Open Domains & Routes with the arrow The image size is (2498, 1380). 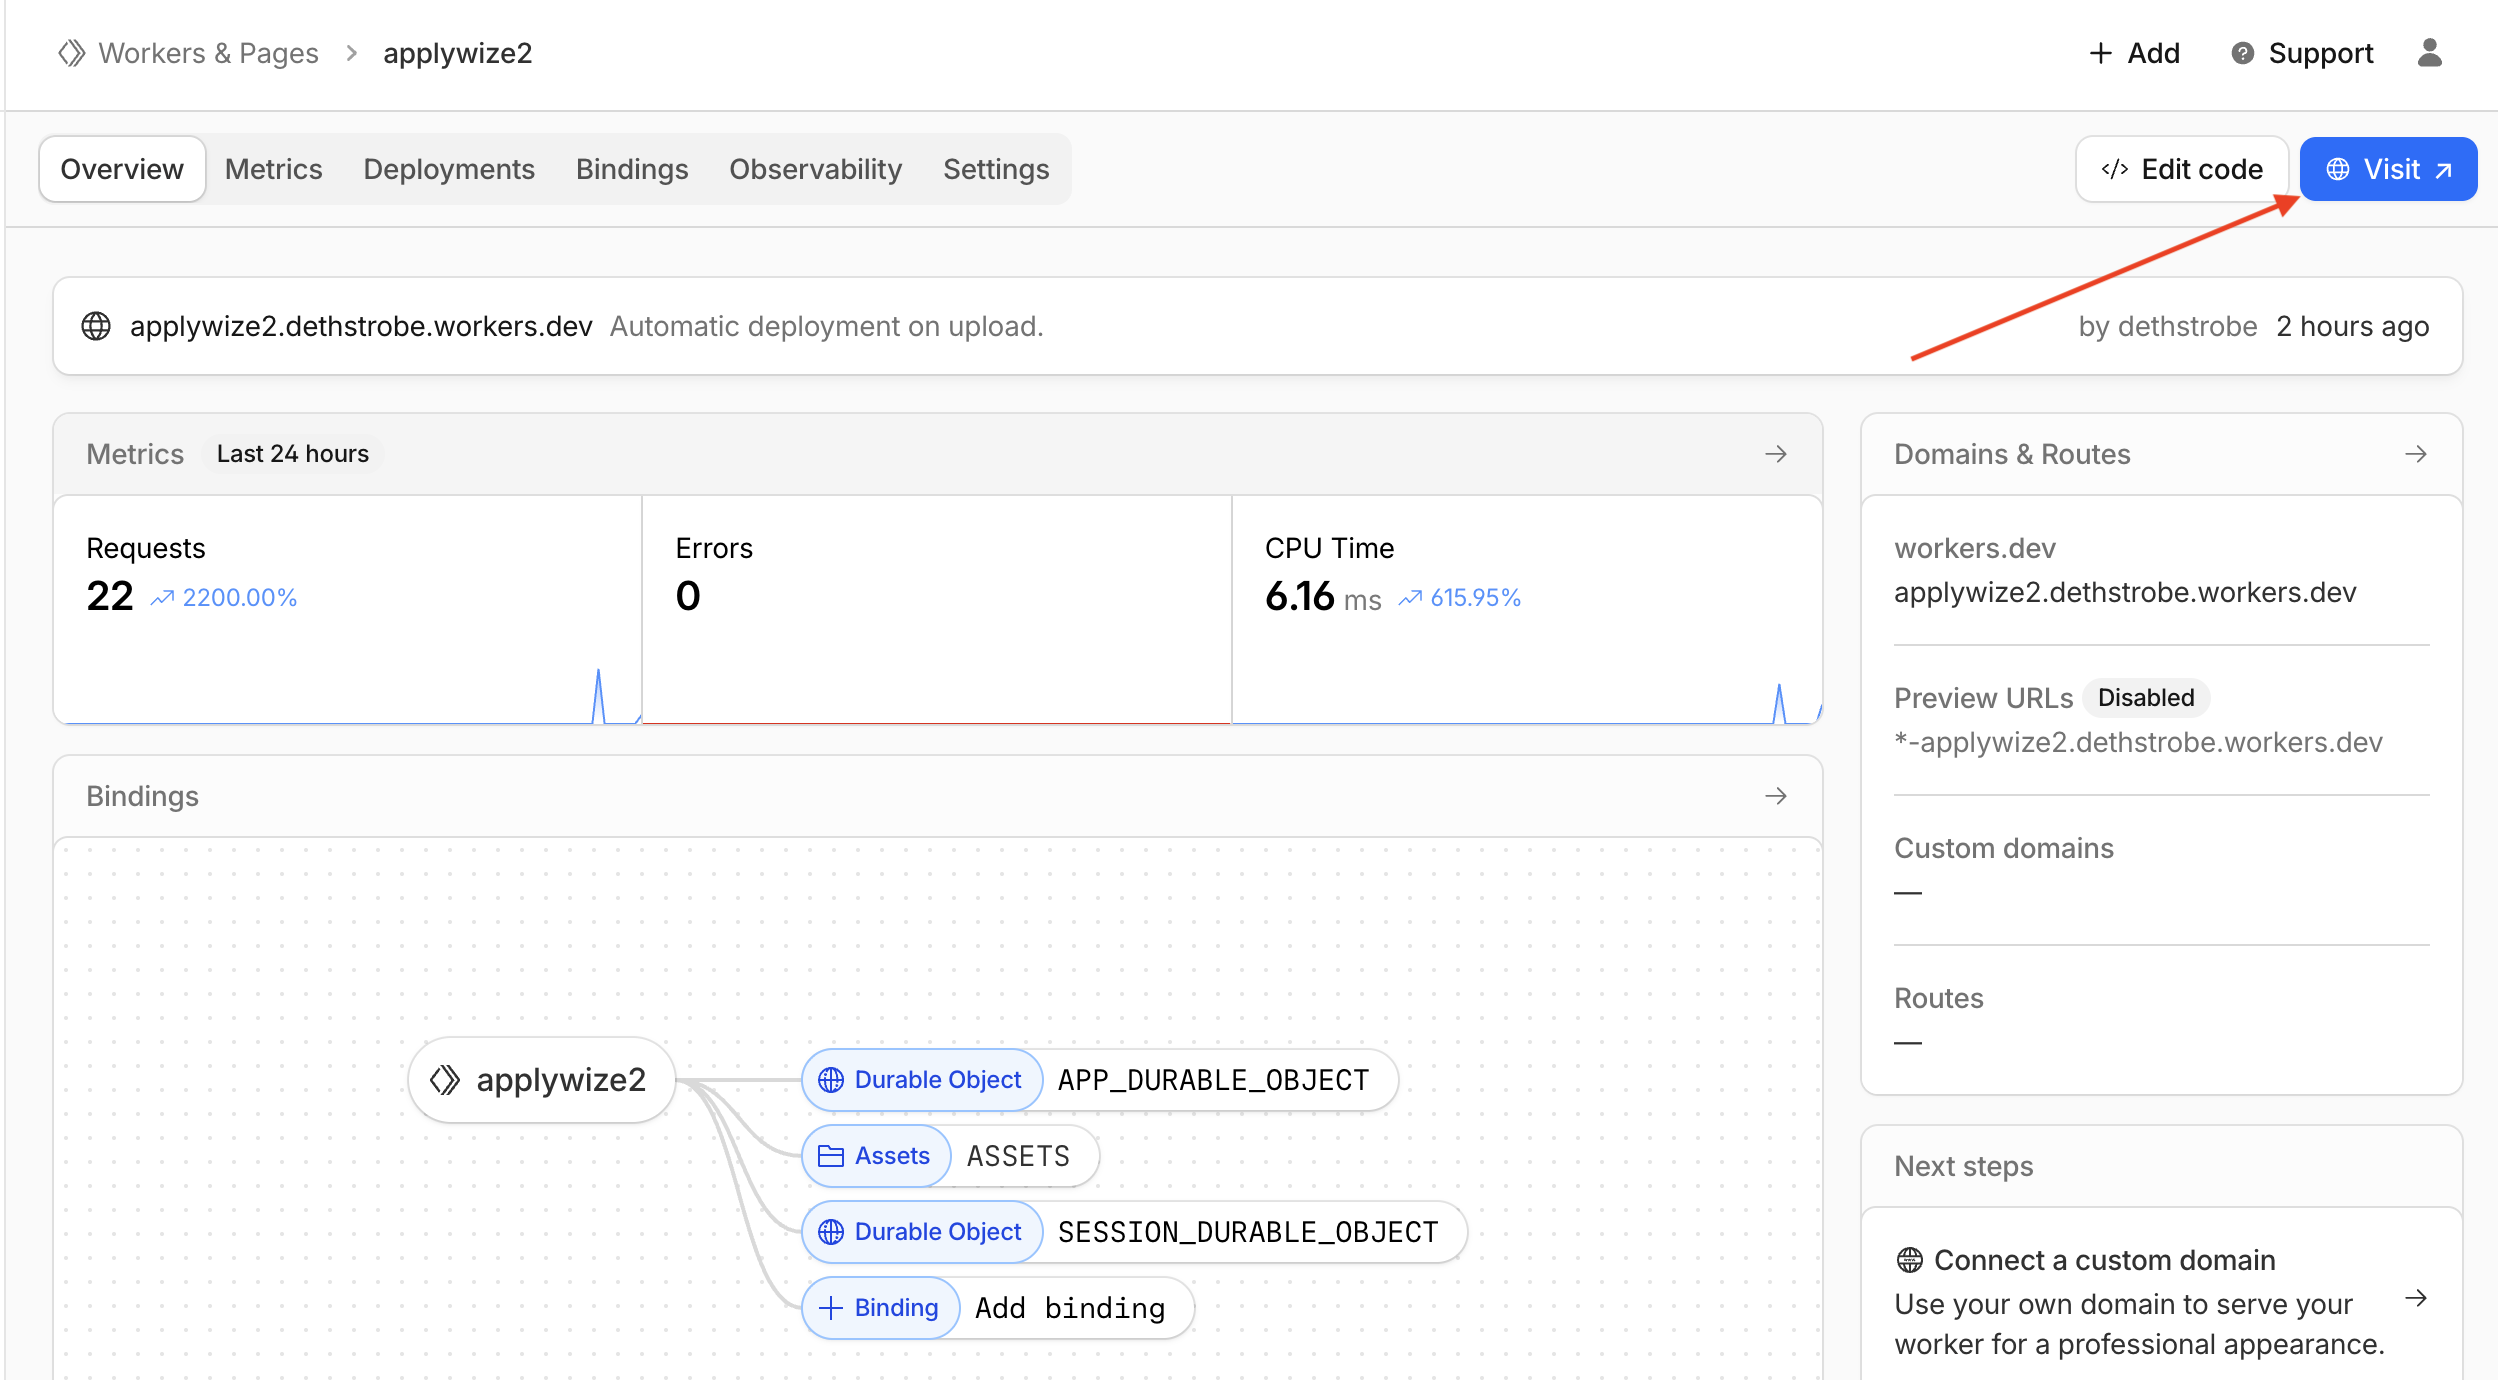(2417, 453)
